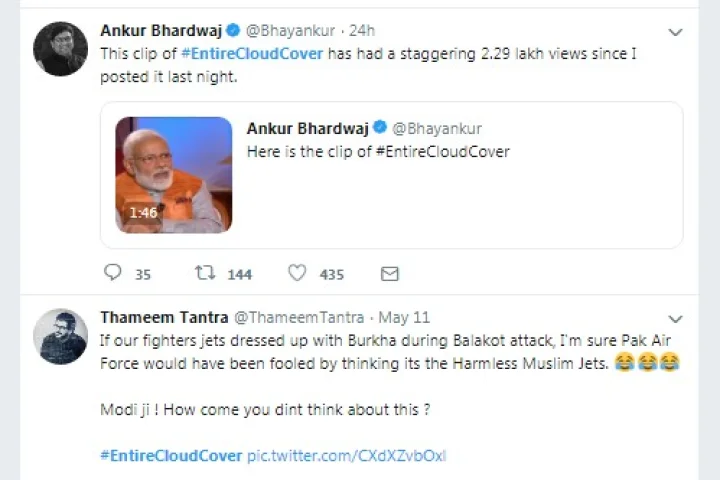720x480 pixels.
Task: Open the @Bhayankur handle in the tweet header
Action: [291, 31]
